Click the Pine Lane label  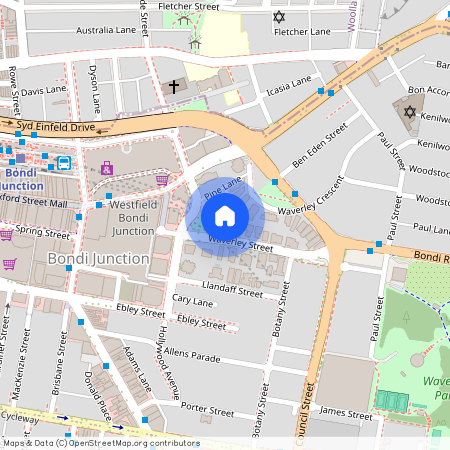click(x=222, y=188)
